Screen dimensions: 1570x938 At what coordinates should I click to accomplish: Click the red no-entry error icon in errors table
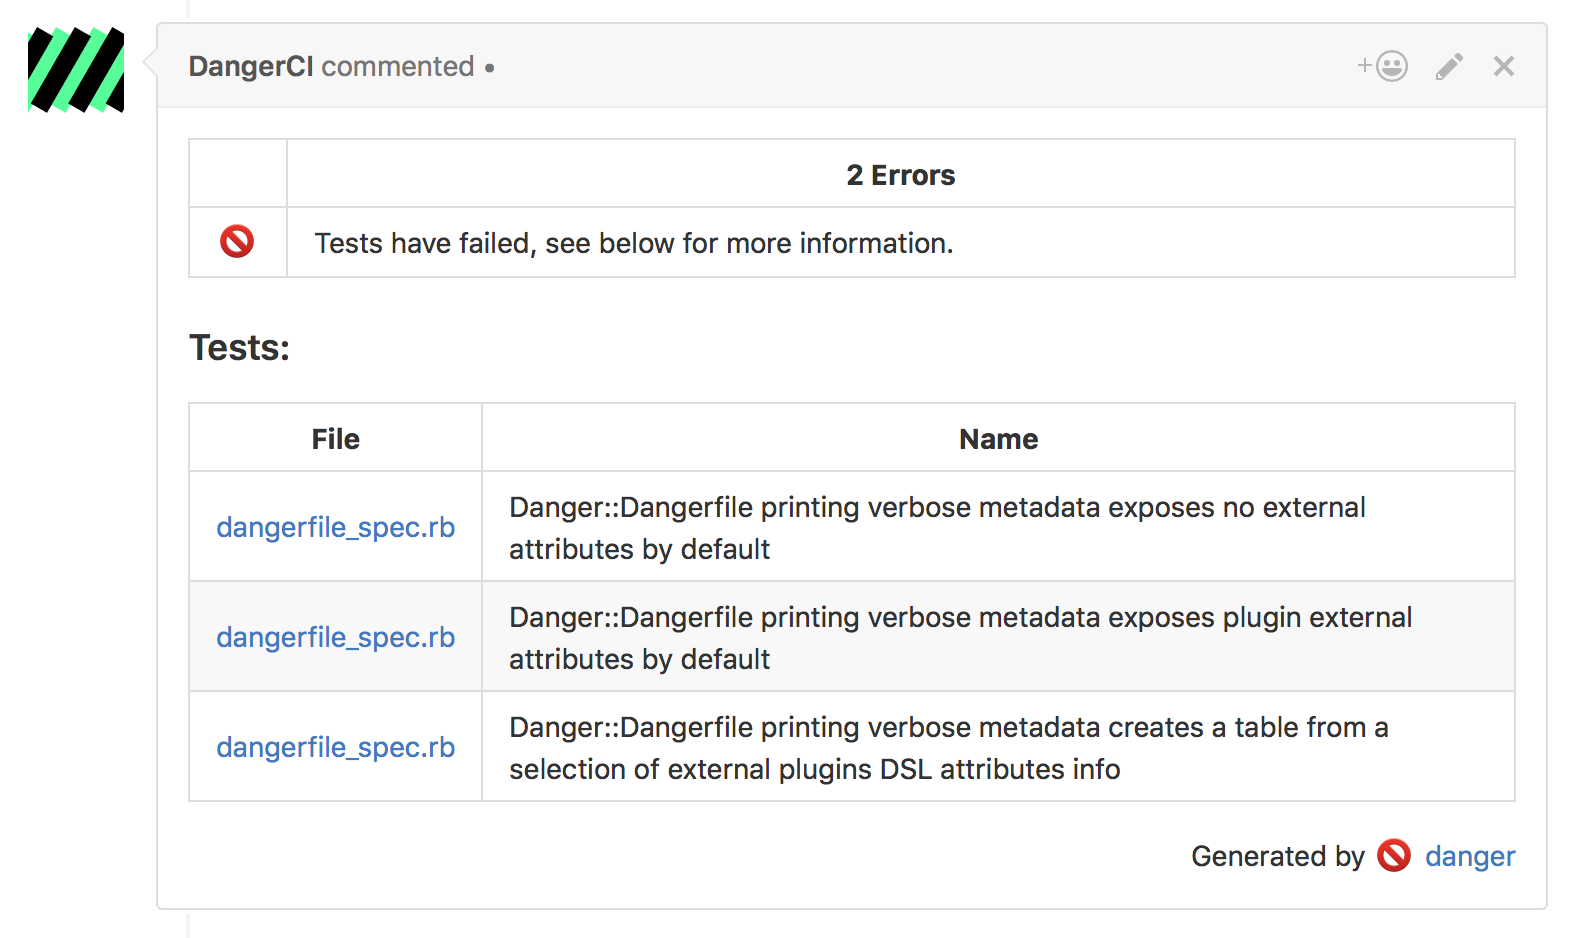(237, 242)
